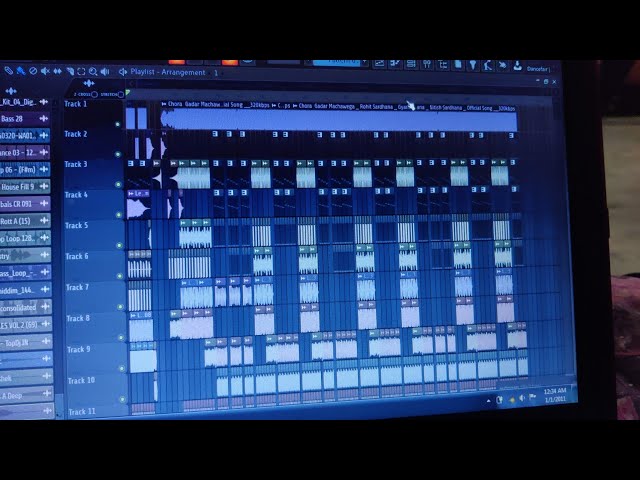The image size is (640, 480).
Task: Click waveform icon above Z-CROSS option
Action: pos(89,84)
